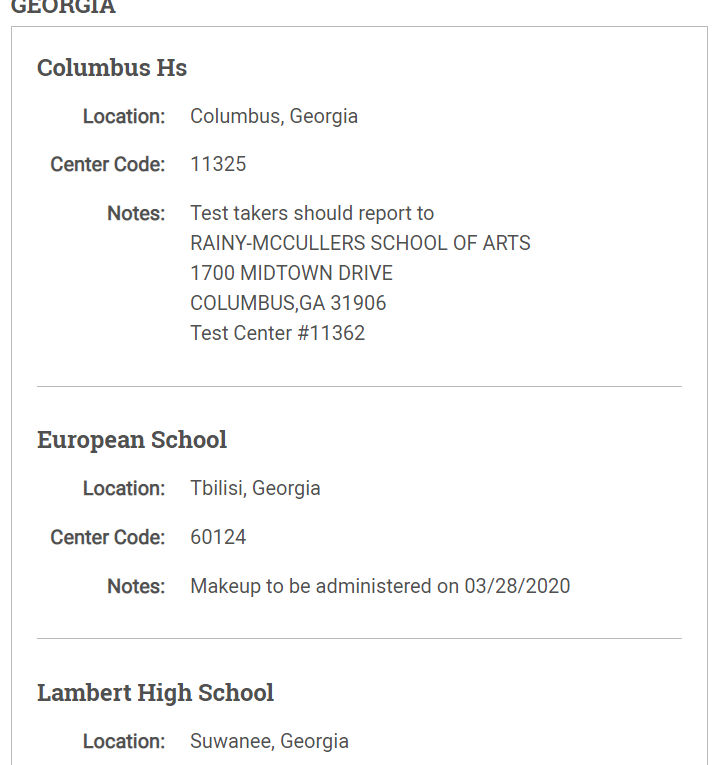Click the Notes label under European School
The height and width of the screenshot is (765, 715).
[136, 586]
